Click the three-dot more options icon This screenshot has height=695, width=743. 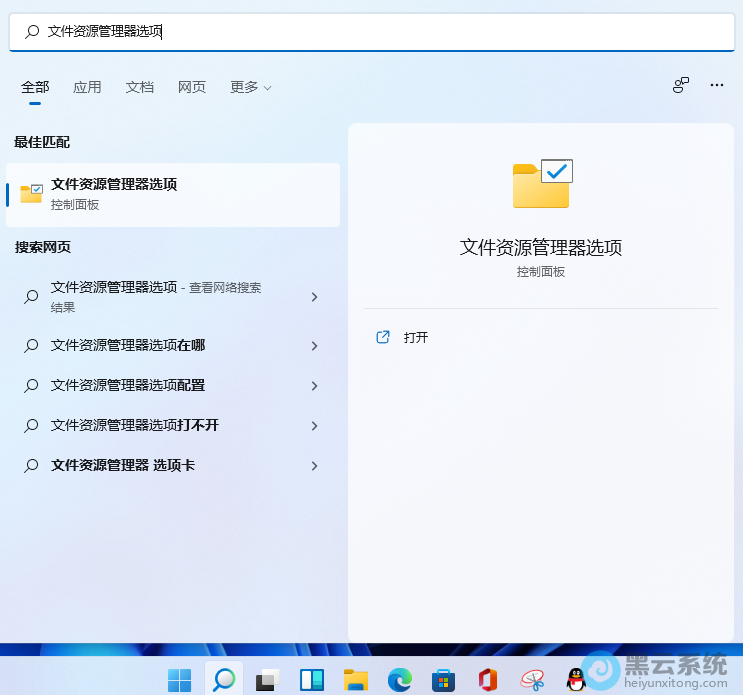(x=716, y=86)
